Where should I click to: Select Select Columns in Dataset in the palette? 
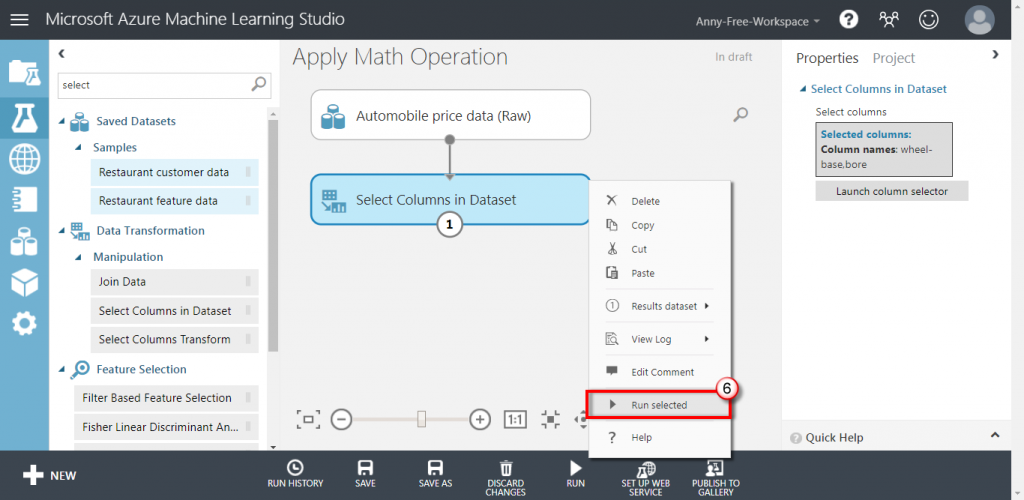(174, 311)
